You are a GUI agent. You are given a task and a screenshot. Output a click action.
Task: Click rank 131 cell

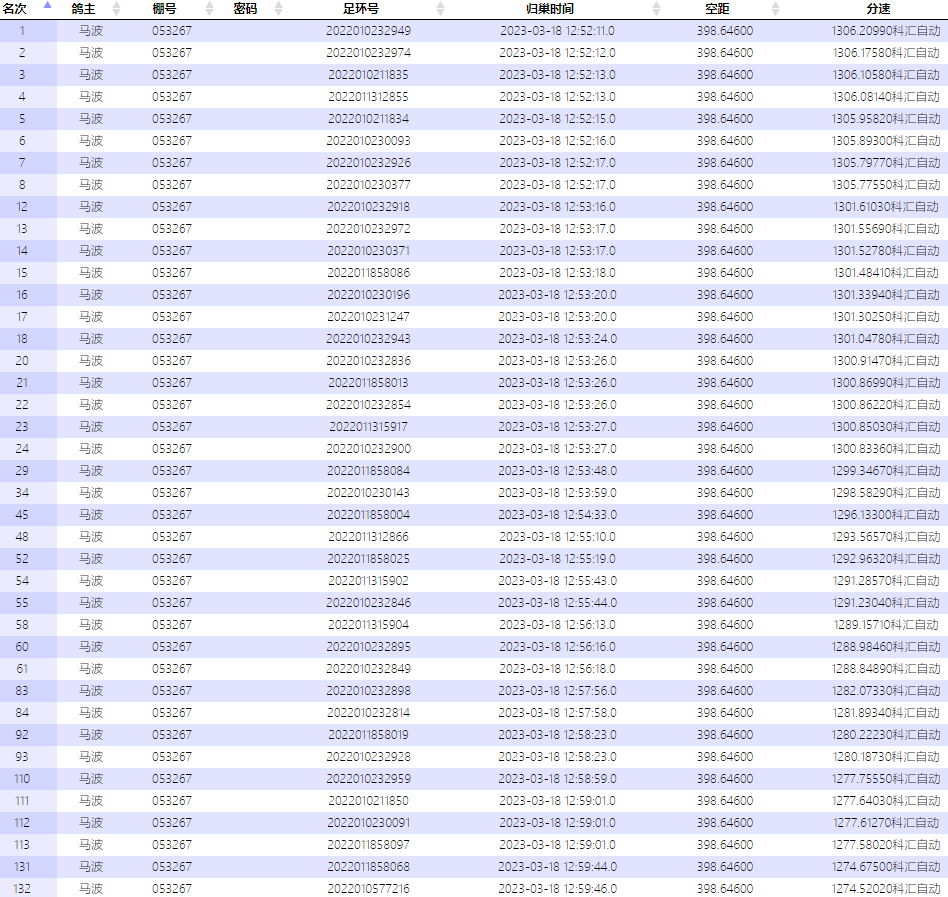point(22,867)
